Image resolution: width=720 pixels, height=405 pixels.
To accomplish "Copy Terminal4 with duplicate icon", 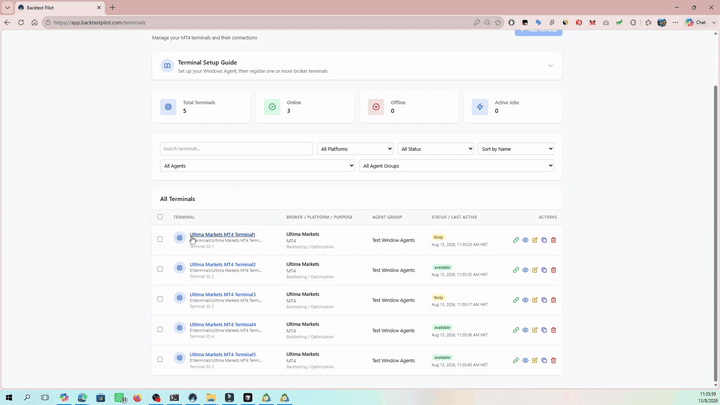I will pos(544,330).
